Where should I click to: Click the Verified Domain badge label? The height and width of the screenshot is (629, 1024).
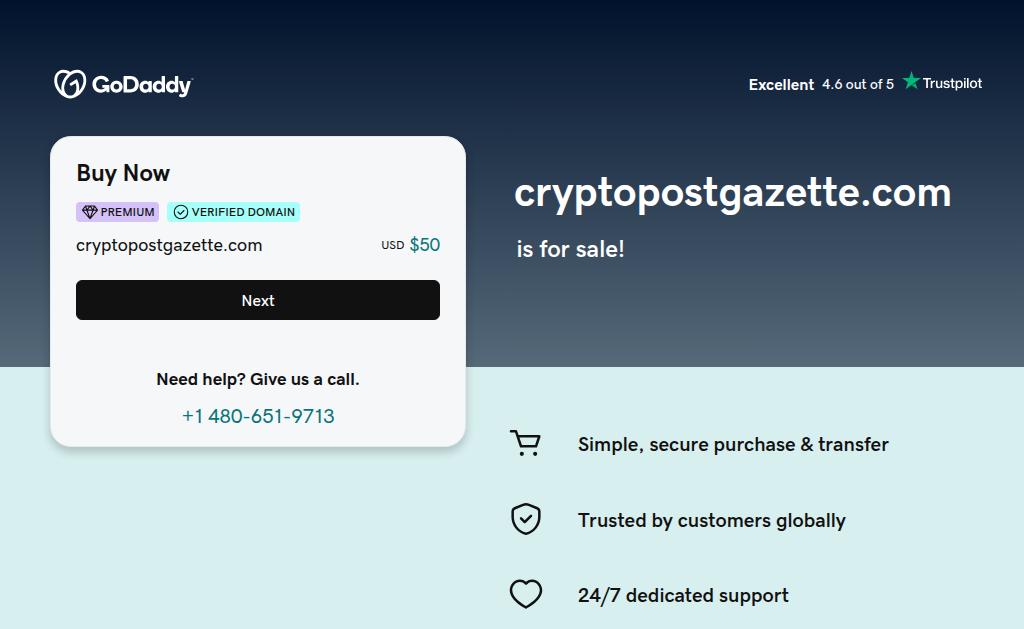[x=243, y=212]
